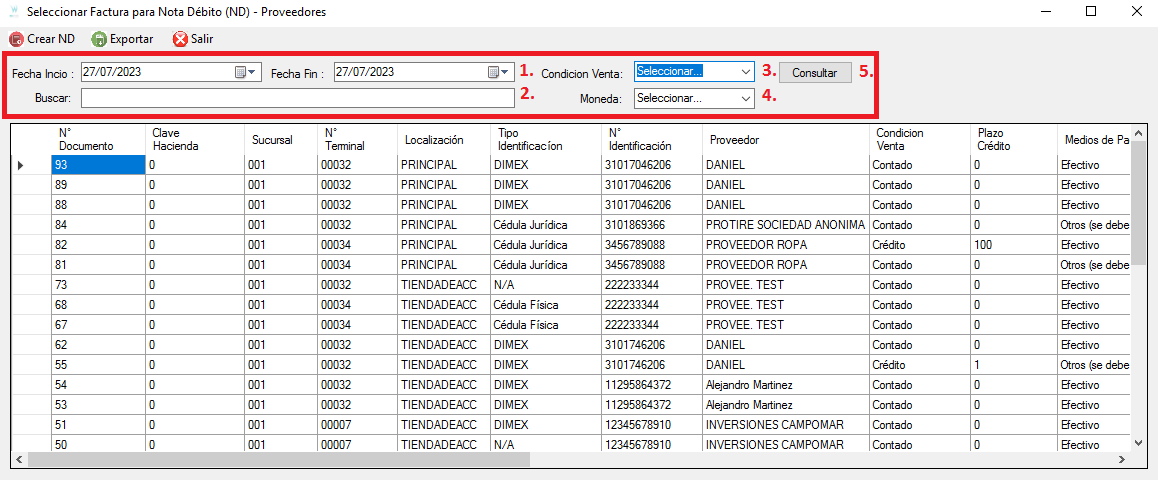
Task: Select document number 84 cell
Action: pyautogui.click(x=98, y=224)
